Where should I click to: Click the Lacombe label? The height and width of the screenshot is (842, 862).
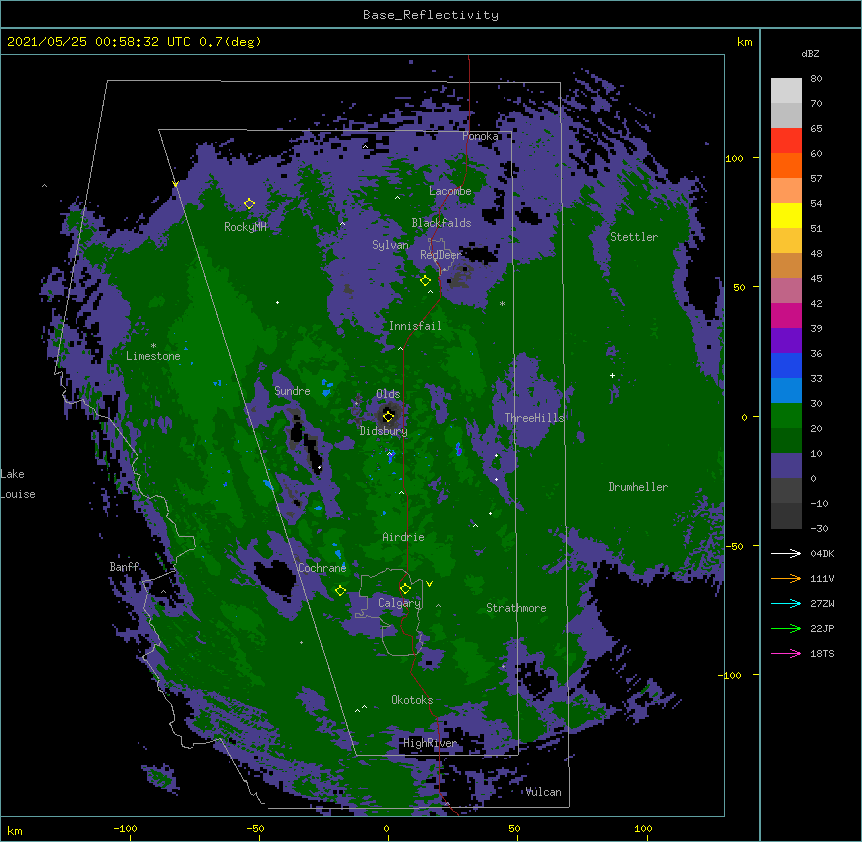coord(450,191)
